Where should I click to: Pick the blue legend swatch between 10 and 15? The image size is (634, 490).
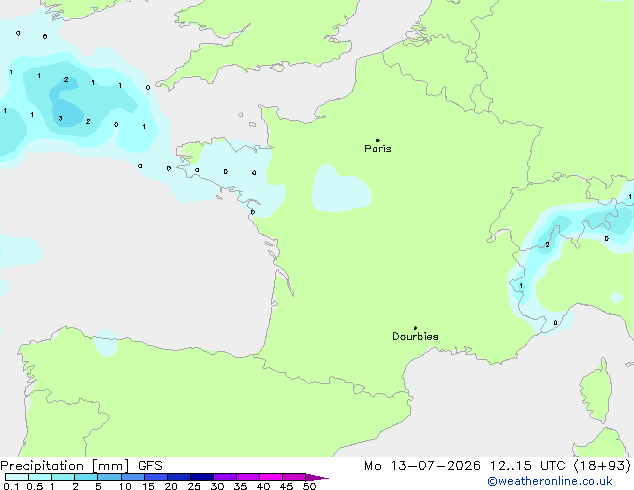(x=133, y=477)
